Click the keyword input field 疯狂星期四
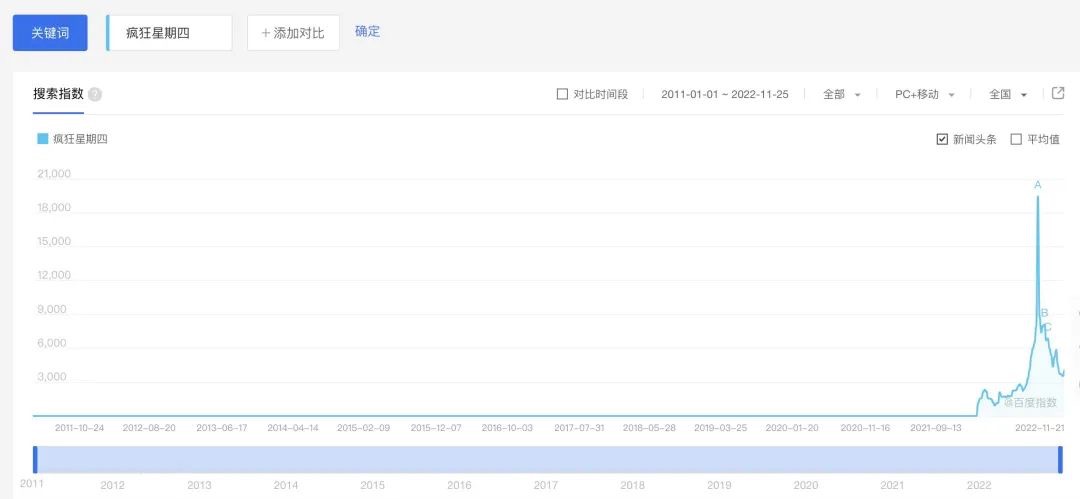1080x499 pixels. tap(169, 32)
